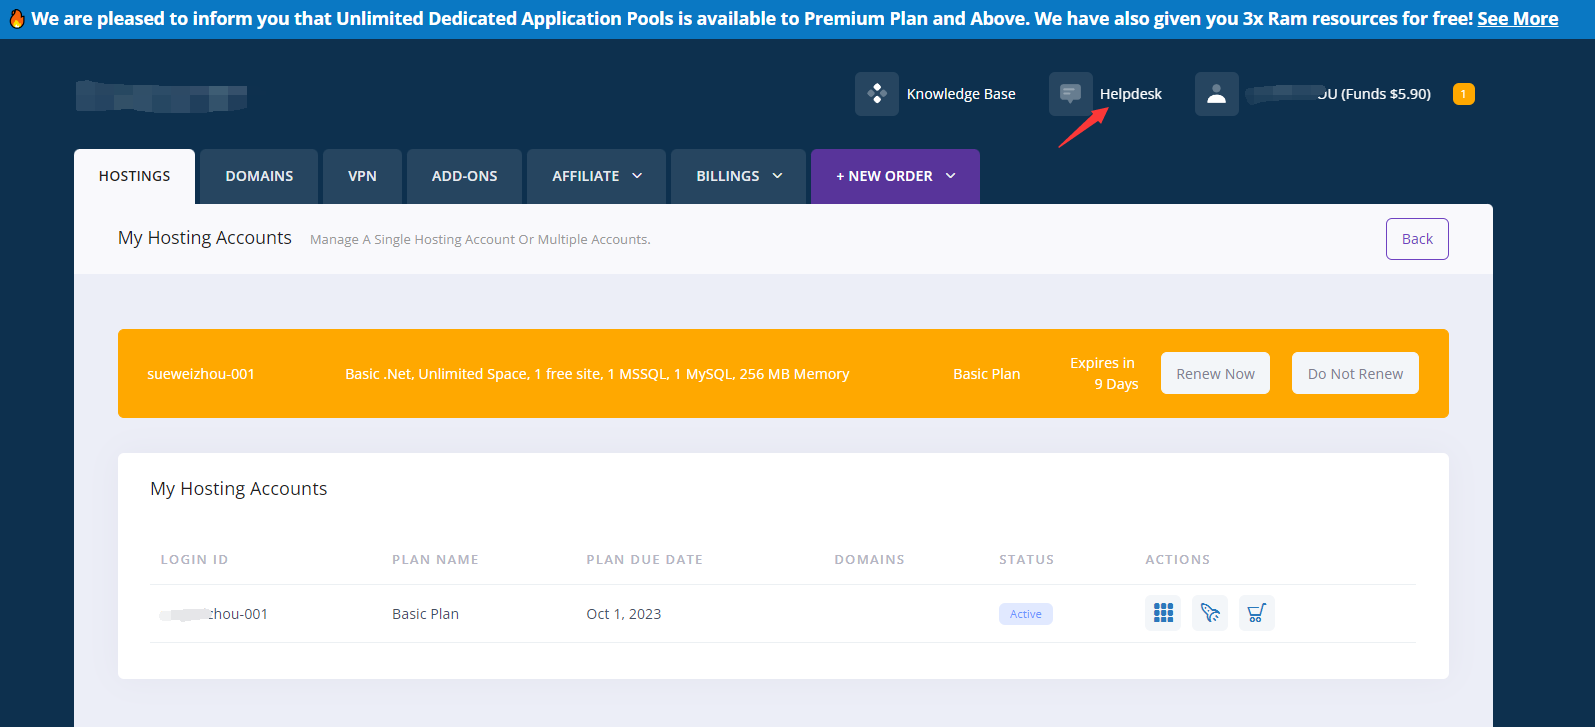The height and width of the screenshot is (727, 1595).
Task: Open the user account profile icon
Action: [1216, 94]
